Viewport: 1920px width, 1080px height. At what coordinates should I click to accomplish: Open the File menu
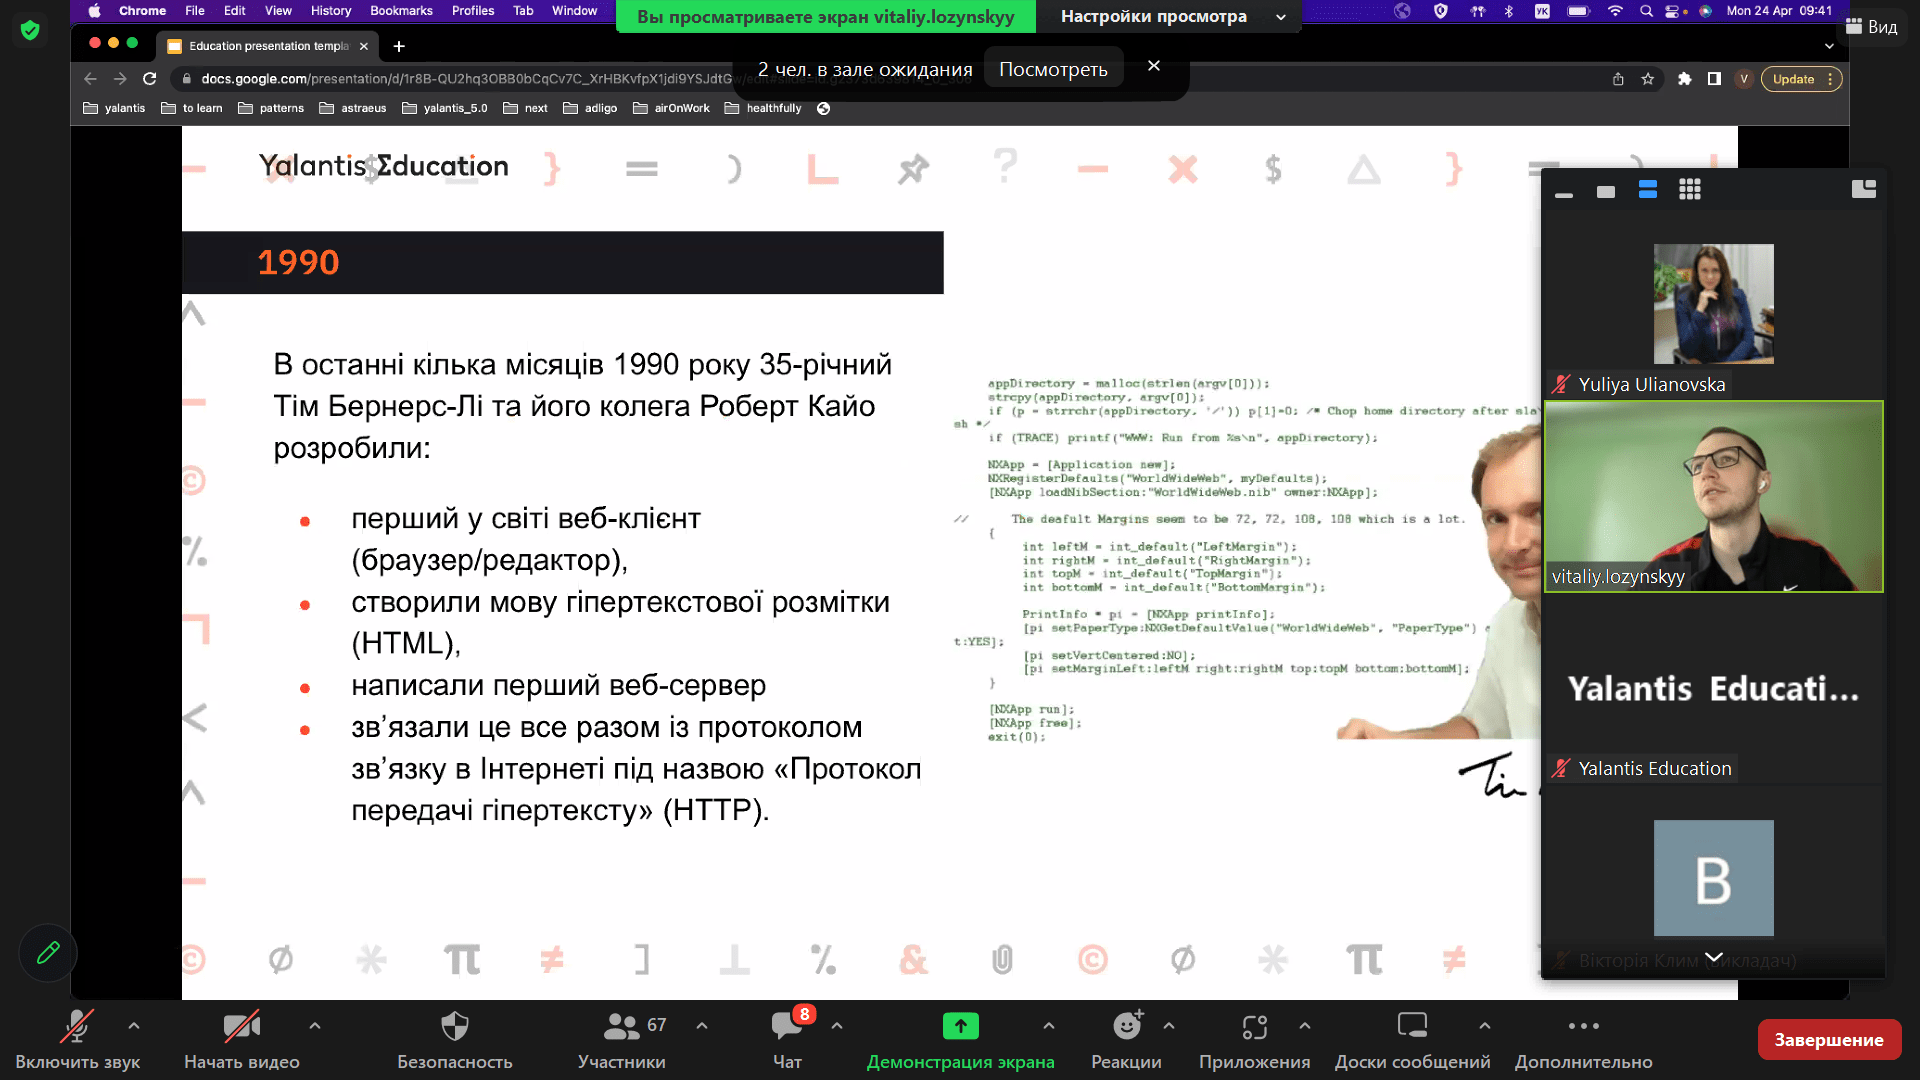pos(195,11)
